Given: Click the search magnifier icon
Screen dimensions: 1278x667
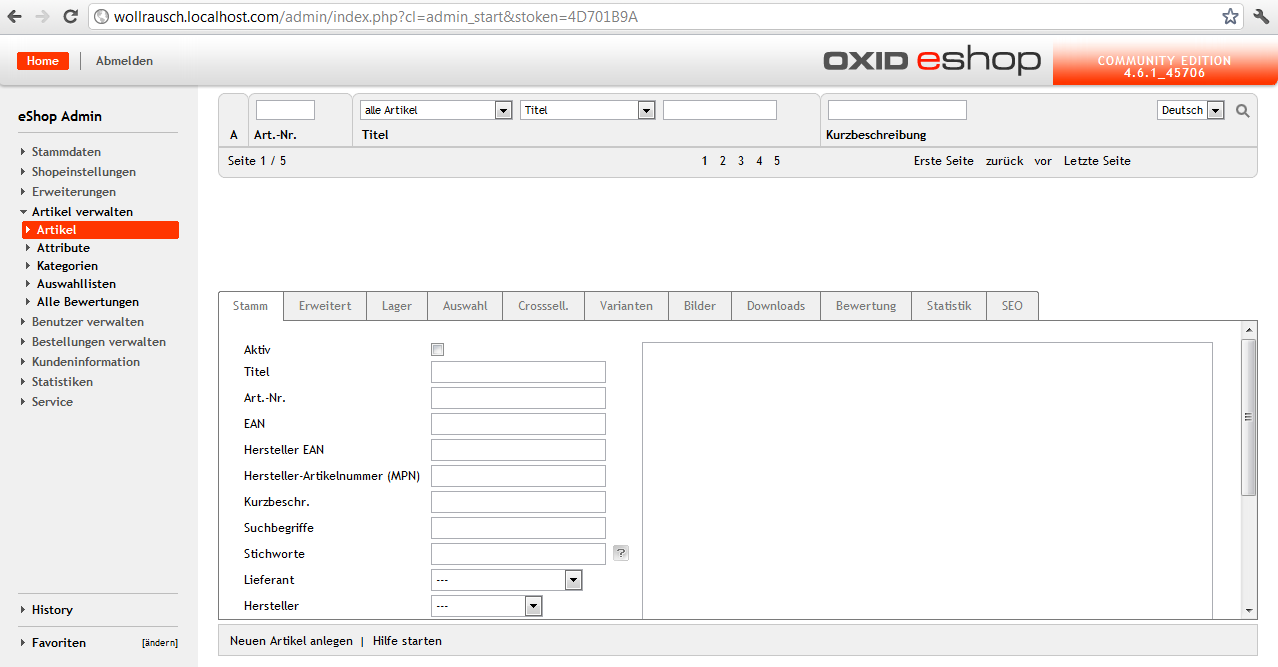Looking at the screenshot, I should 1242,111.
